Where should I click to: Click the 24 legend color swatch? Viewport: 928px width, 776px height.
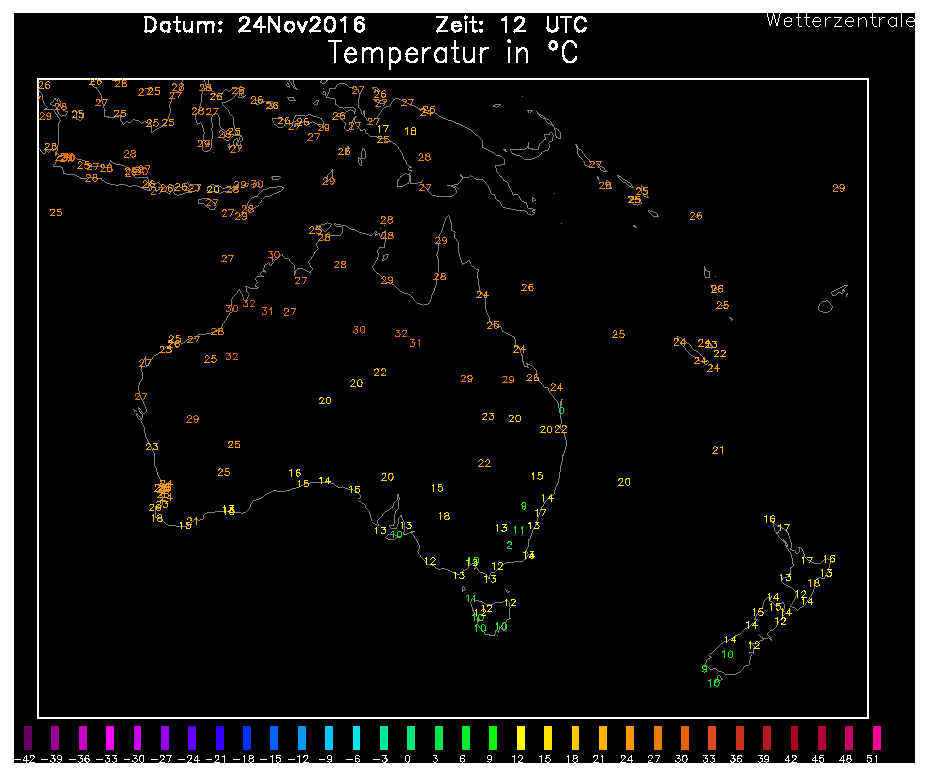630,737
